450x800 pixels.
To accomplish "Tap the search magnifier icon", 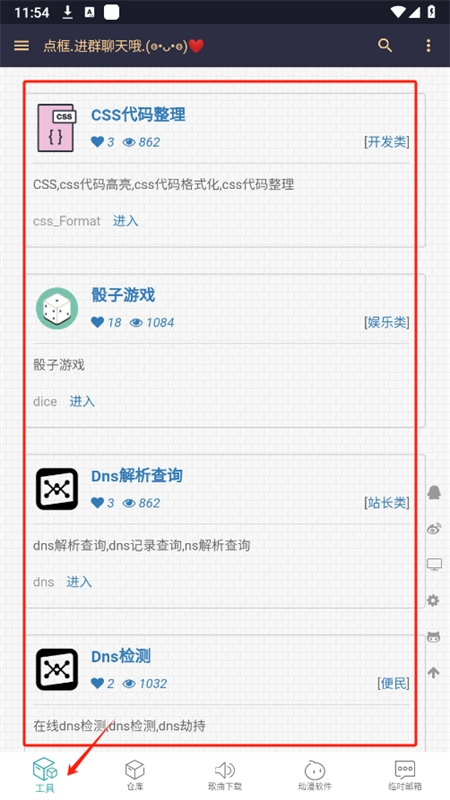I will [x=385, y=45].
